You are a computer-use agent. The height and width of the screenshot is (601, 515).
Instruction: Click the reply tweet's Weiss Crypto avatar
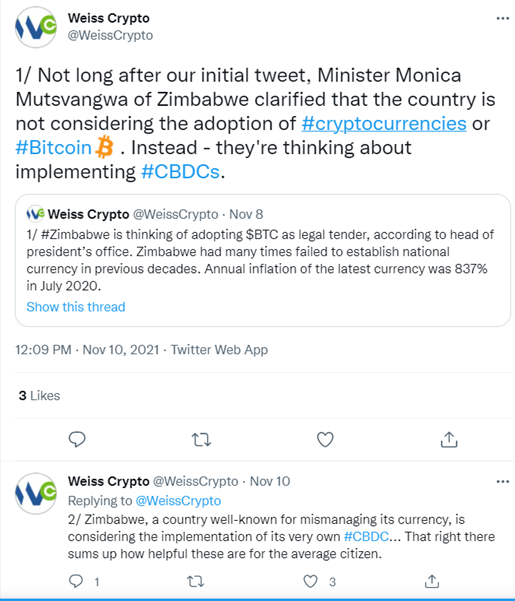pyautogui.click(x=36, y=493)
